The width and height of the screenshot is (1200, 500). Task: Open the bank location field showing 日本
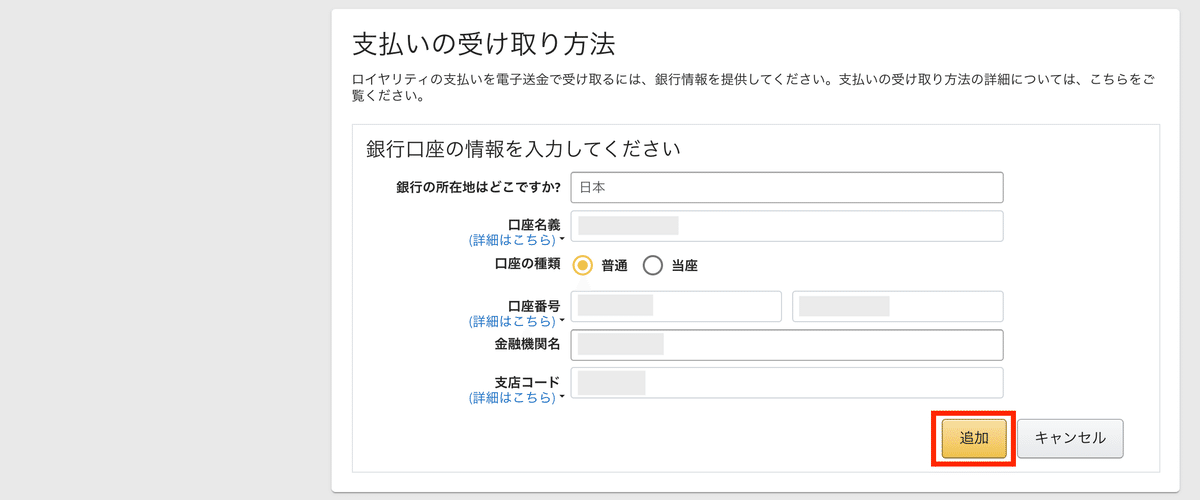(787, 187)
